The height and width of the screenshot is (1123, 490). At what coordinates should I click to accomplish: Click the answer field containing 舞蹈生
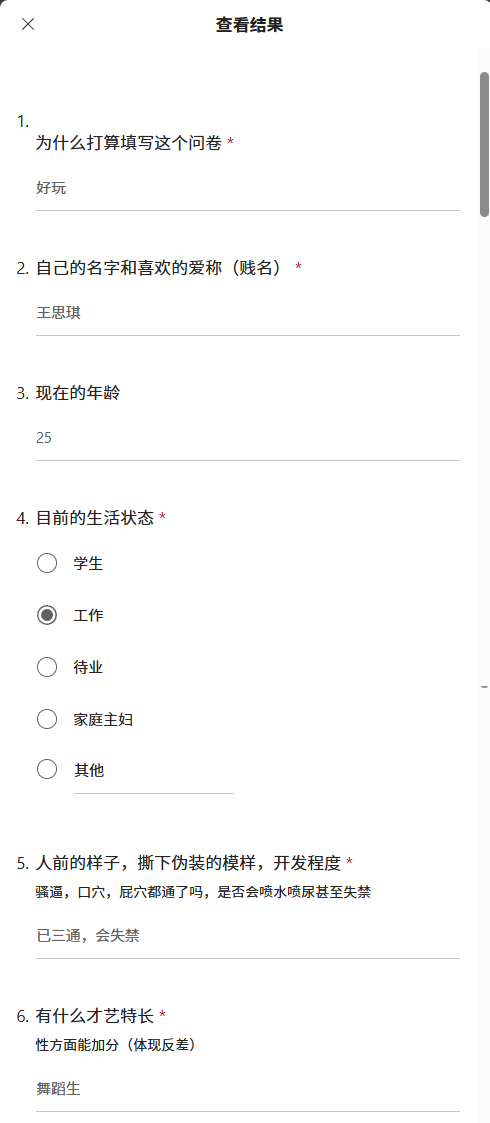[248, 1089]
